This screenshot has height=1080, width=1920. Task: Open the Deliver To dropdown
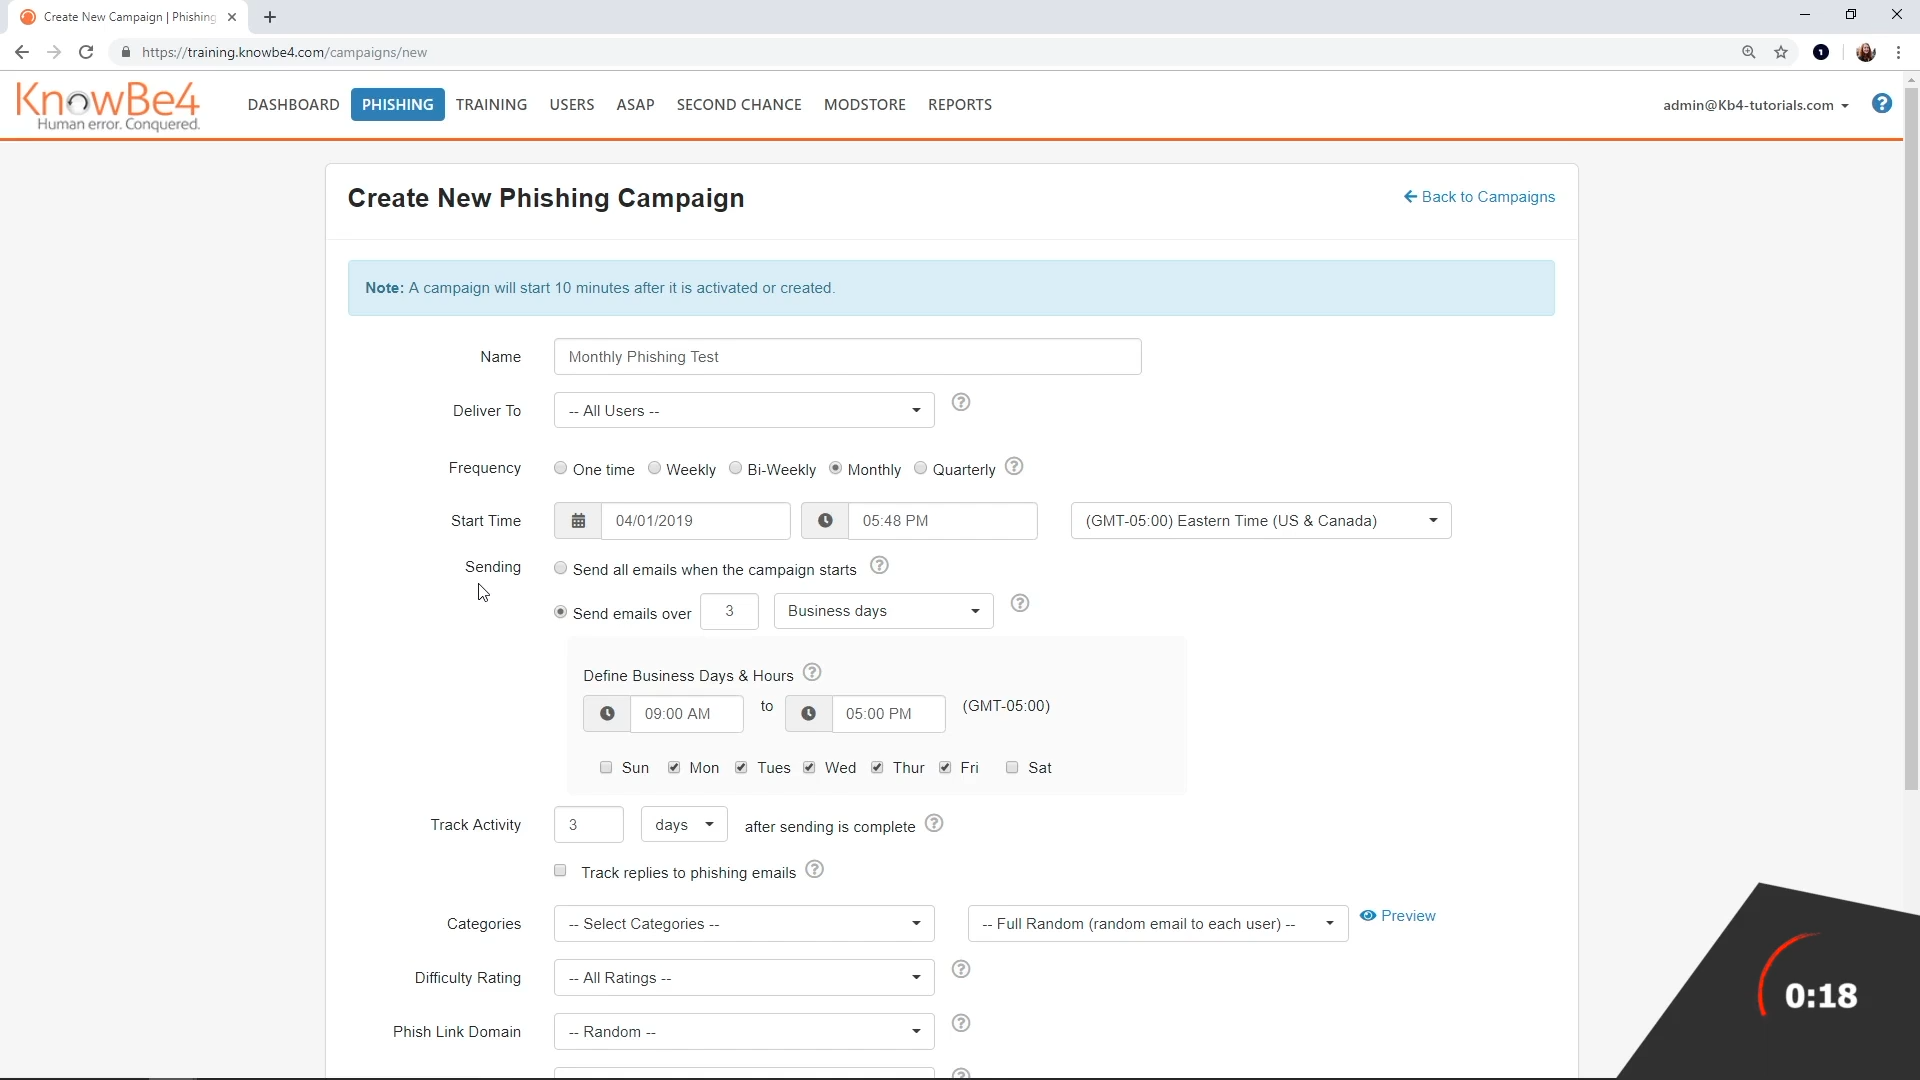point(744,411)
